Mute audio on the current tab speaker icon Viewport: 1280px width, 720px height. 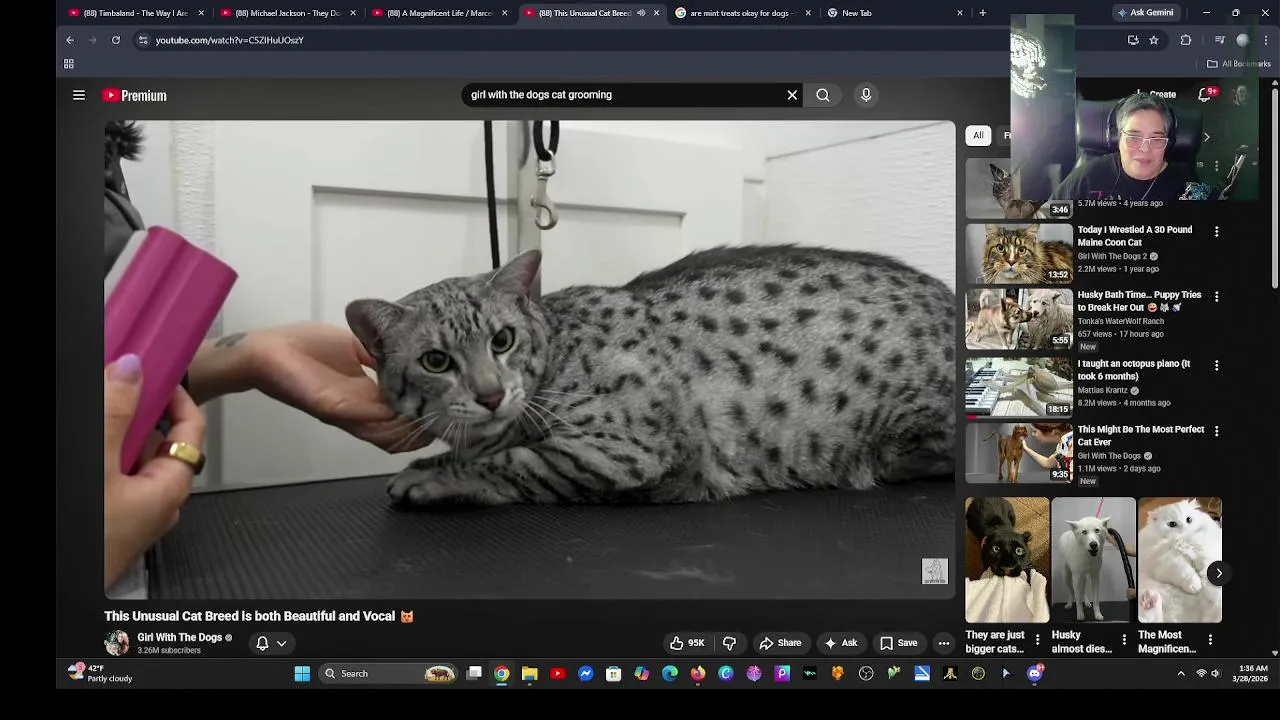pos(641,13)
